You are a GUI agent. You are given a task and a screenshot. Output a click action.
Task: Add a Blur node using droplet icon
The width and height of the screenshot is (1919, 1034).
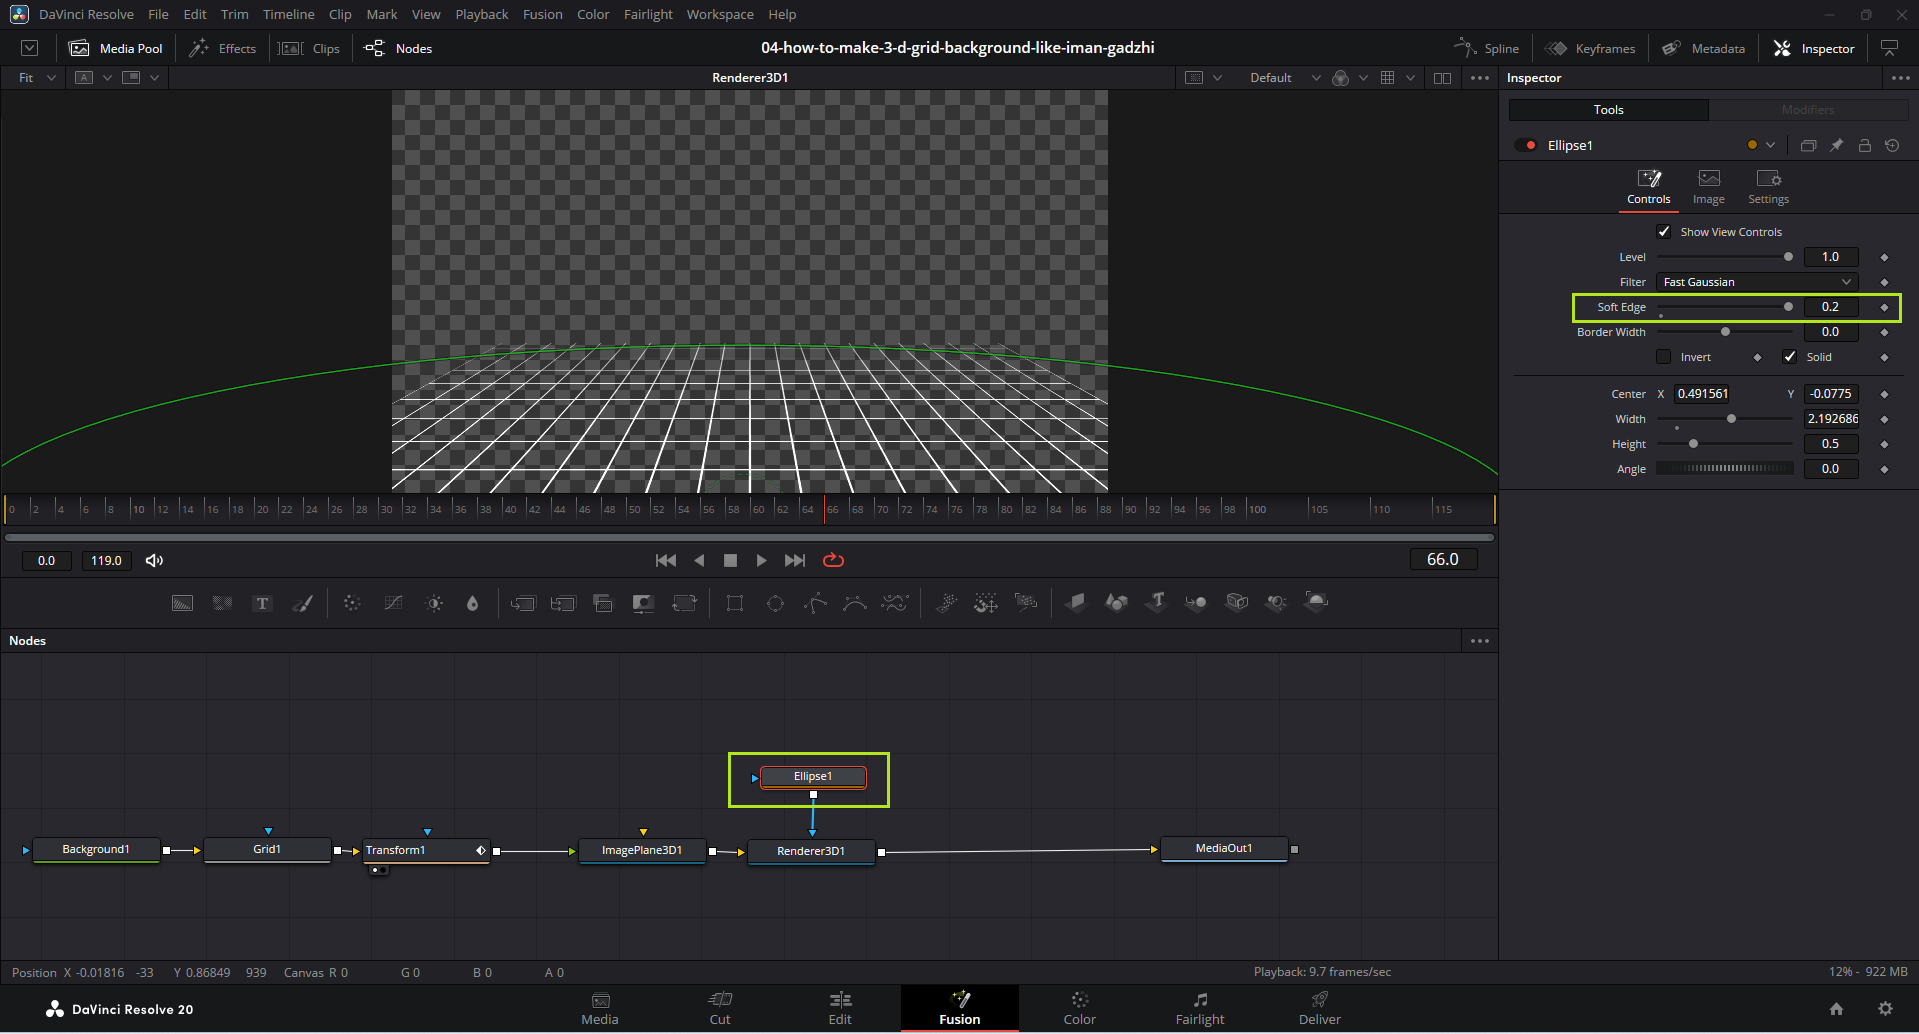[472, 603]
